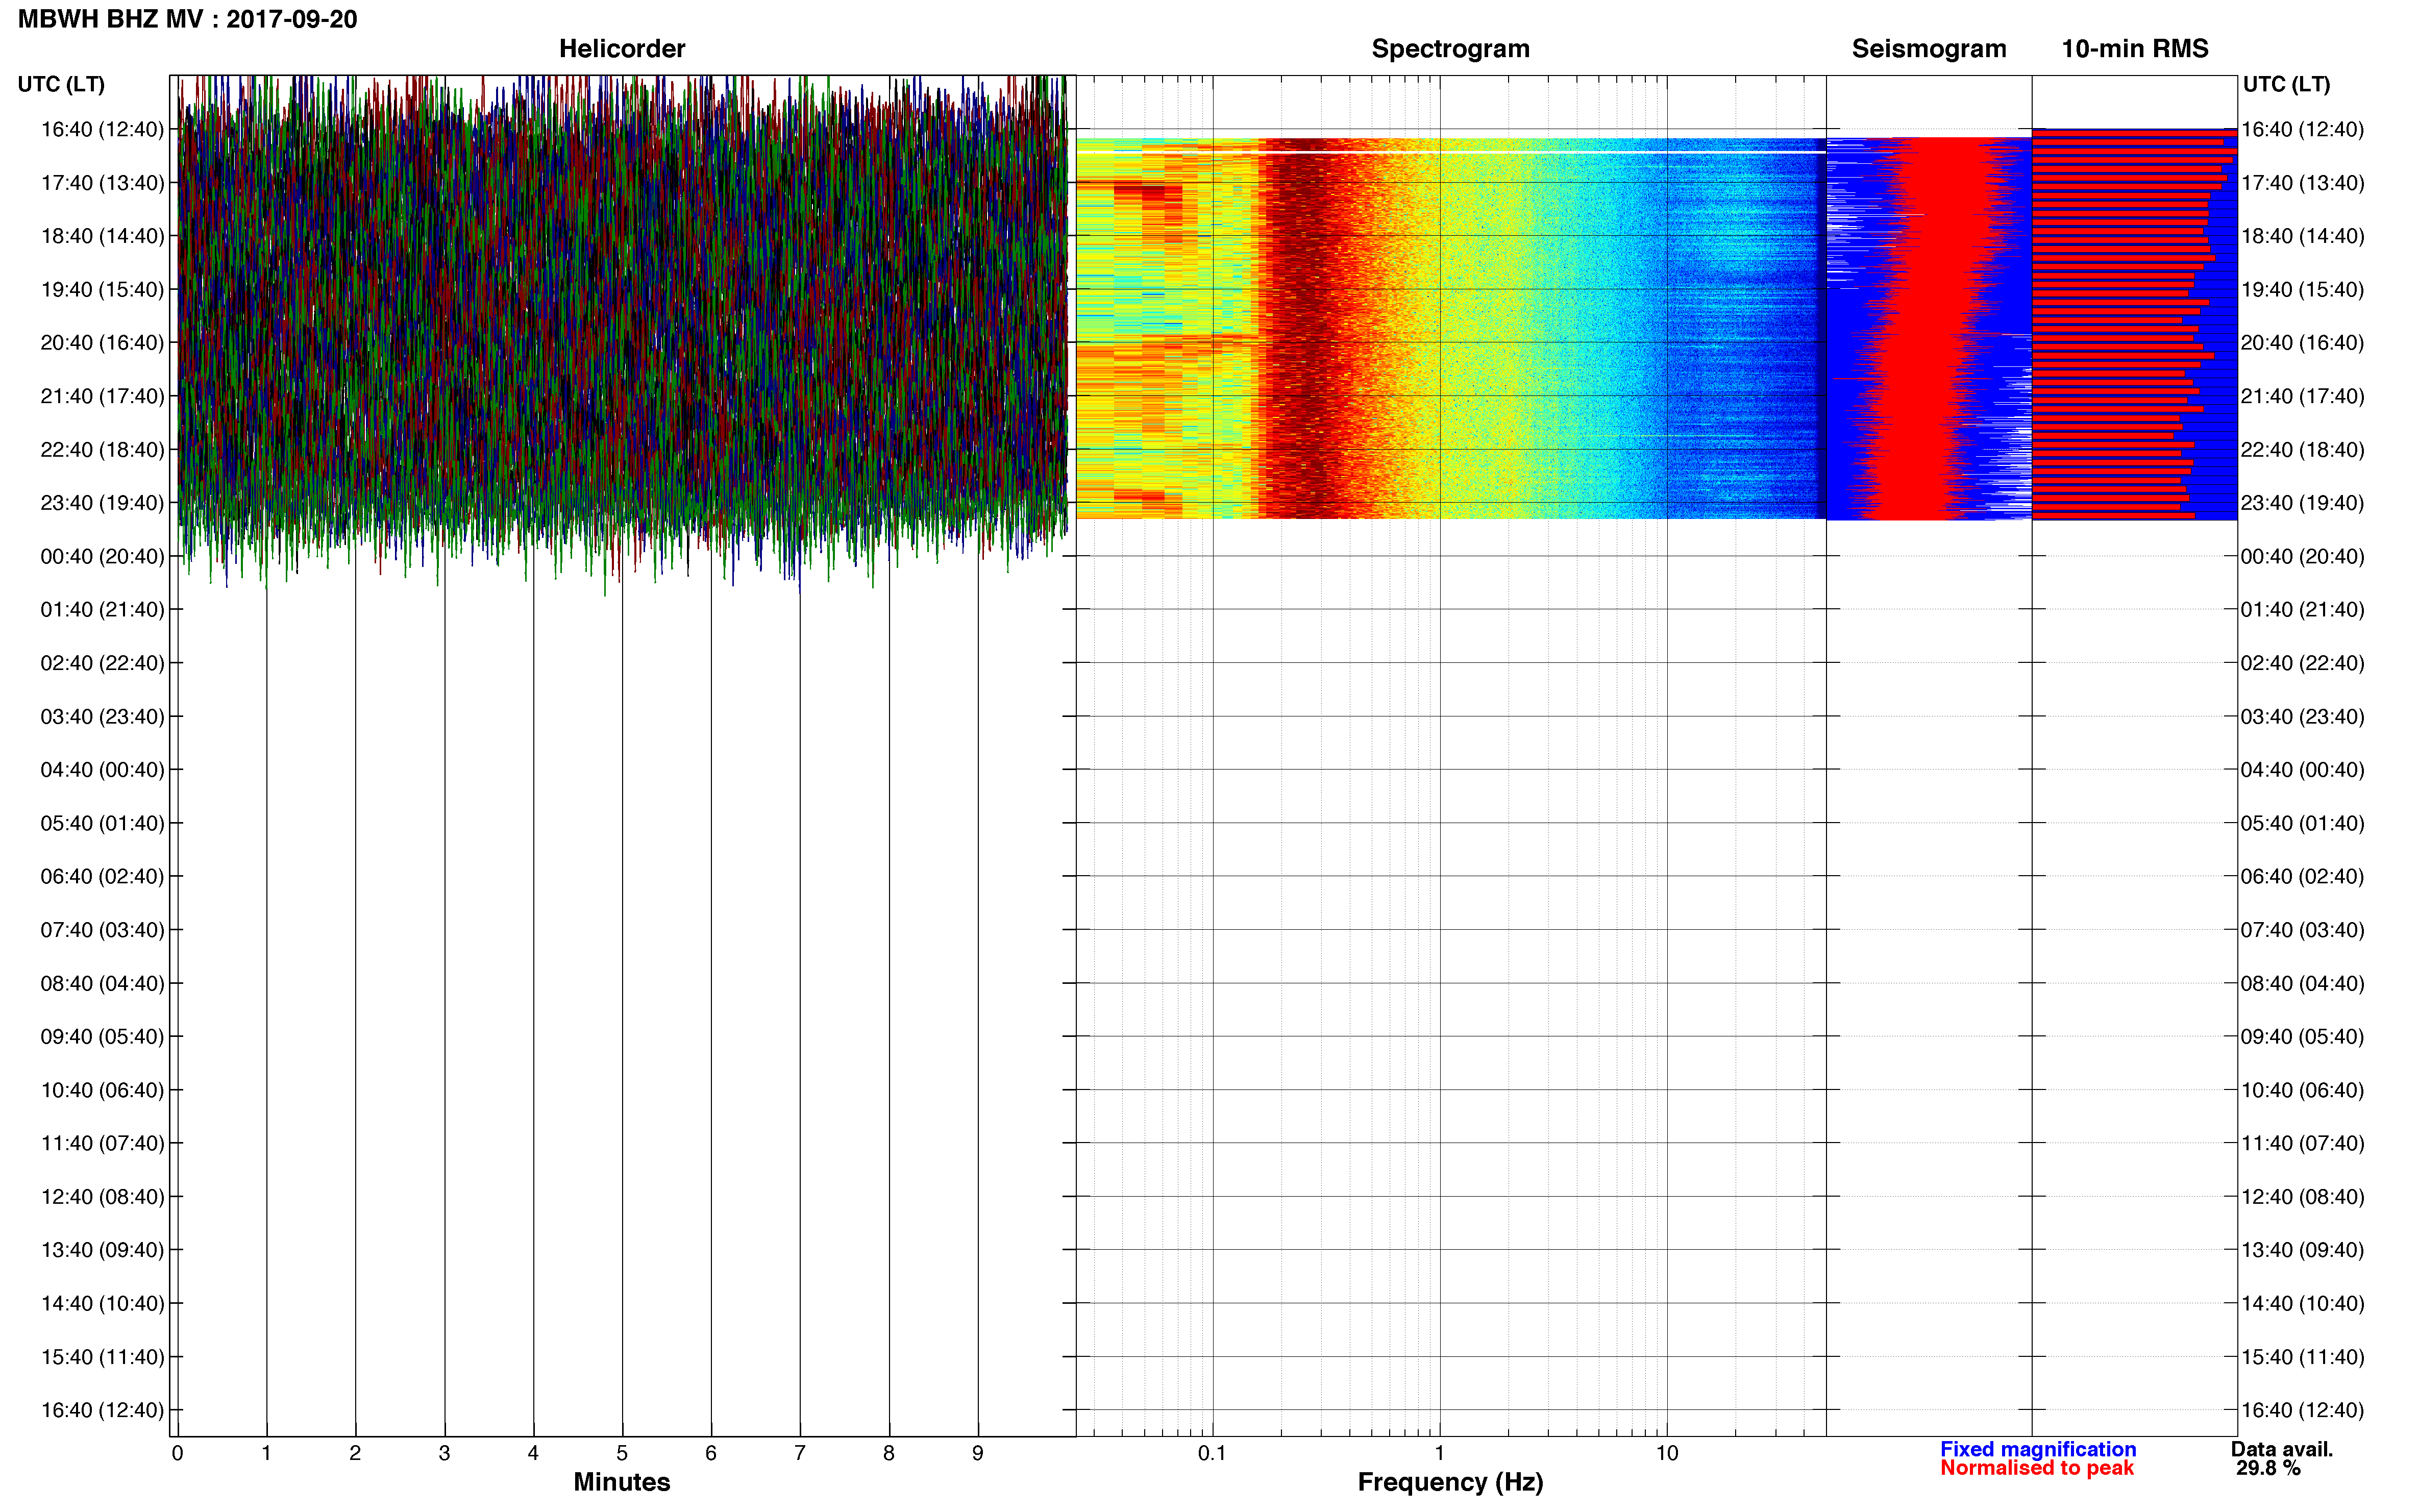Click the left 17:40 (13:40) time label

pyautogui.click(x=102, y=183)
